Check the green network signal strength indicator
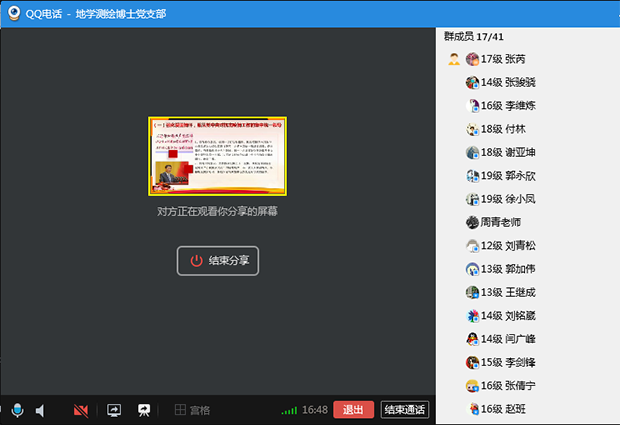The height and width of the screenshot is (425, 620). 289,410
